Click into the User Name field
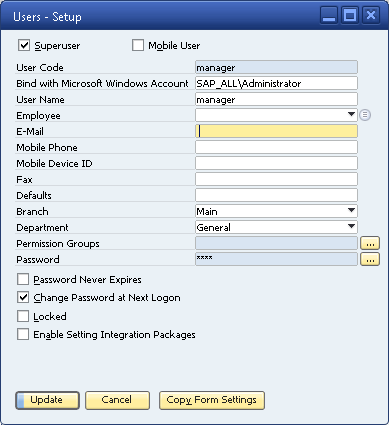This screenshot has height=425, width=389. point(276,99)
